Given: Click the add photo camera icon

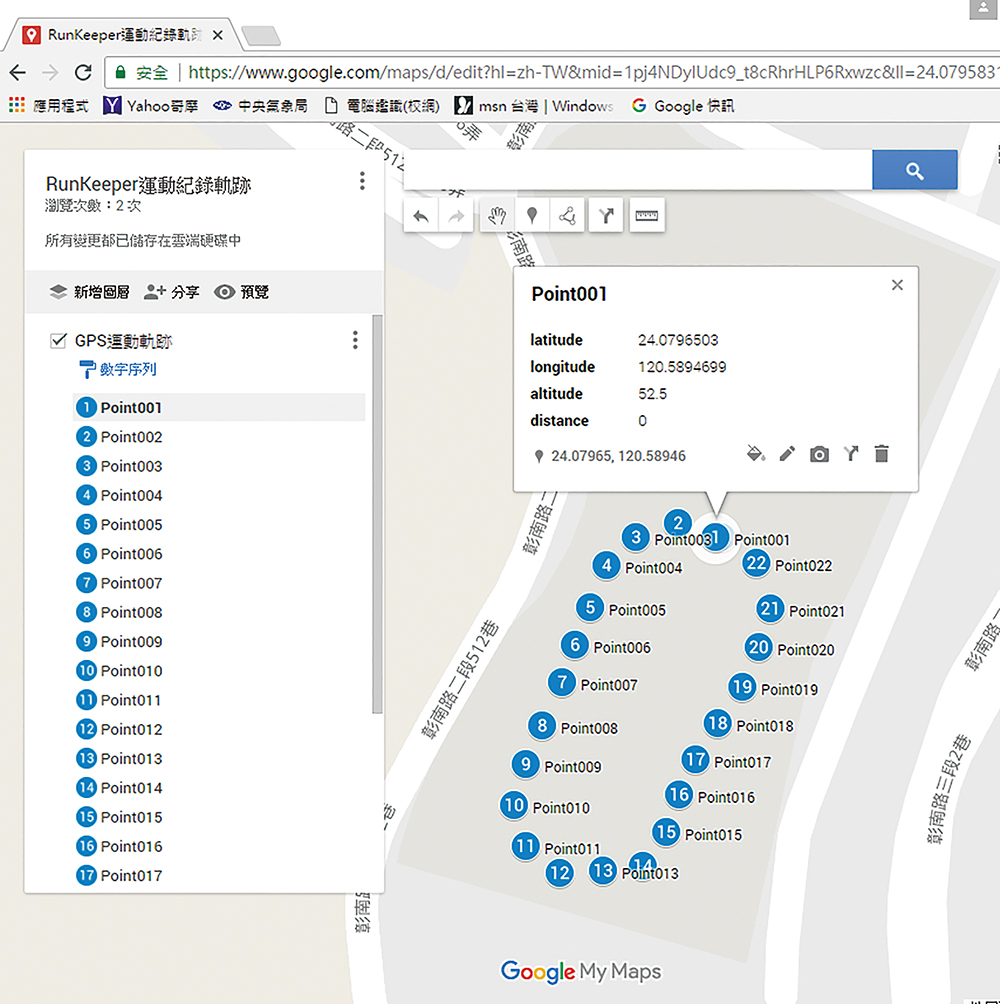Looking at the screenshot, I should (x=819, y=455).
